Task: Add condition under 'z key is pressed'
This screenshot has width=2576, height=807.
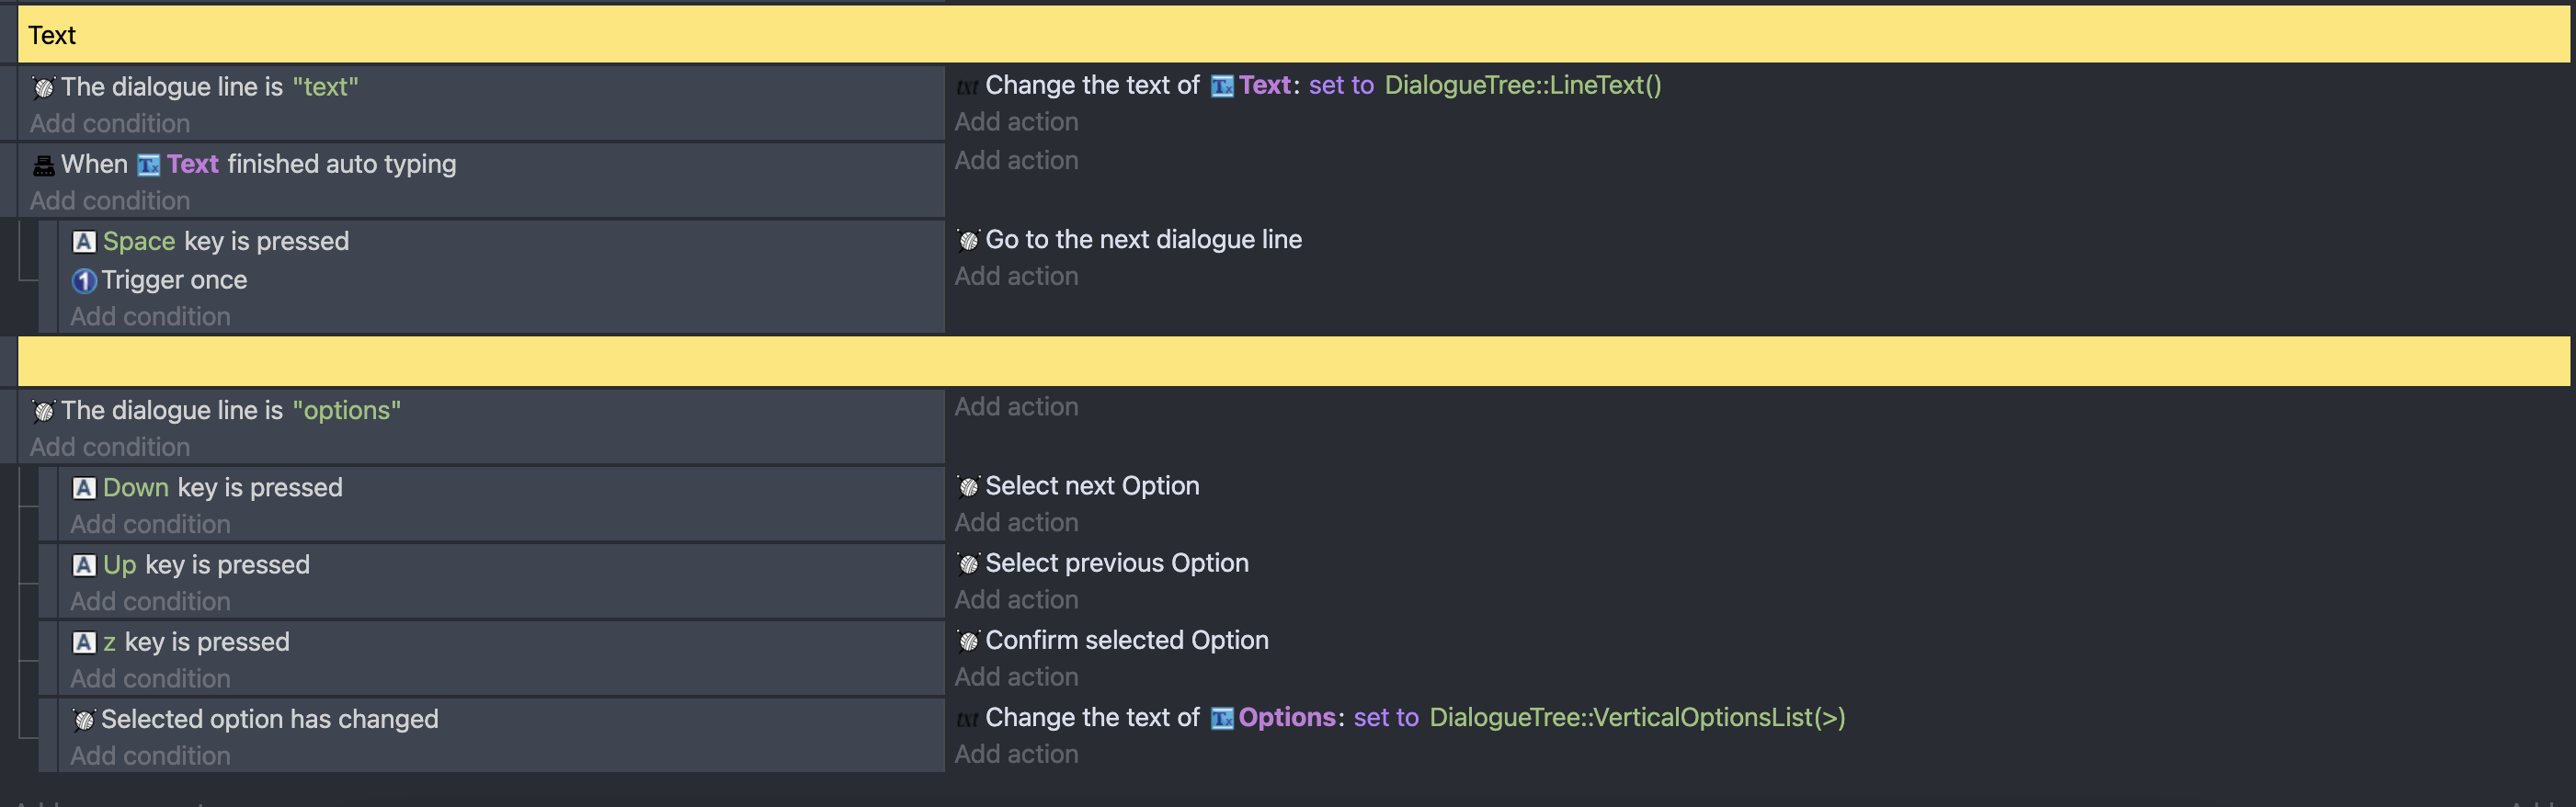Action: 150,678
